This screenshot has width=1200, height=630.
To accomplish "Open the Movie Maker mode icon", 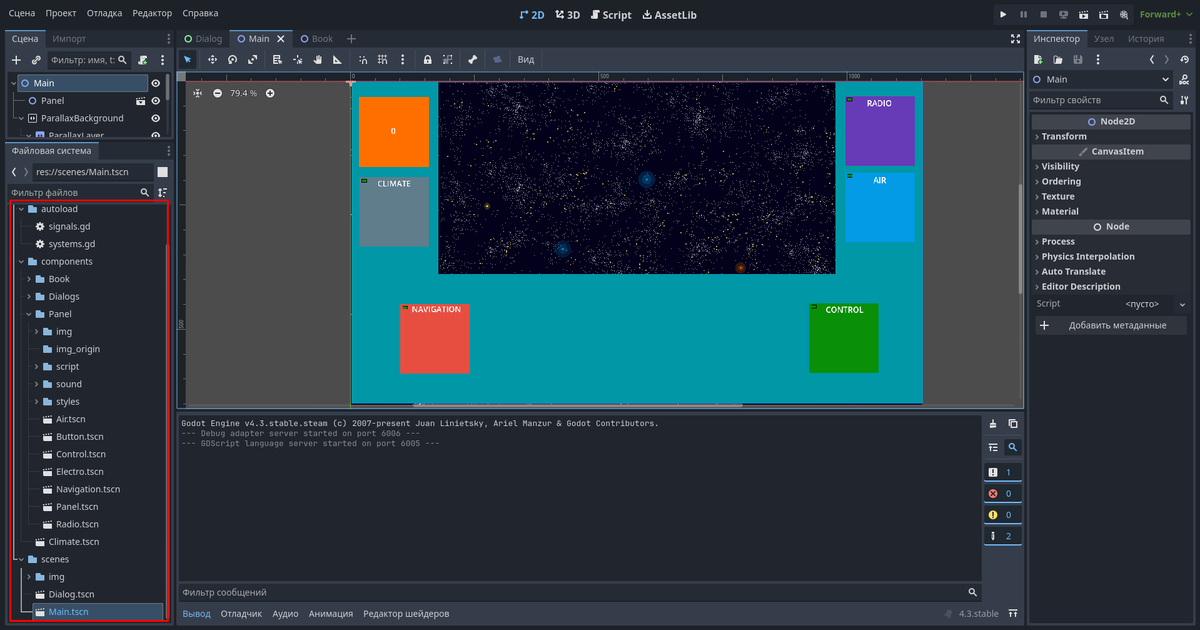I will [1123, 14].
